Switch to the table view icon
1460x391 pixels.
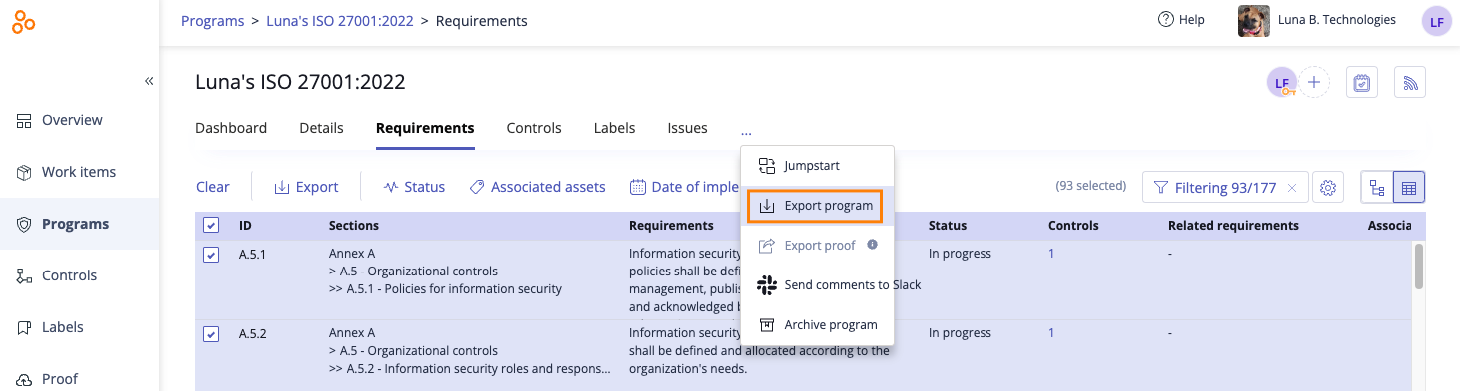1408,187
